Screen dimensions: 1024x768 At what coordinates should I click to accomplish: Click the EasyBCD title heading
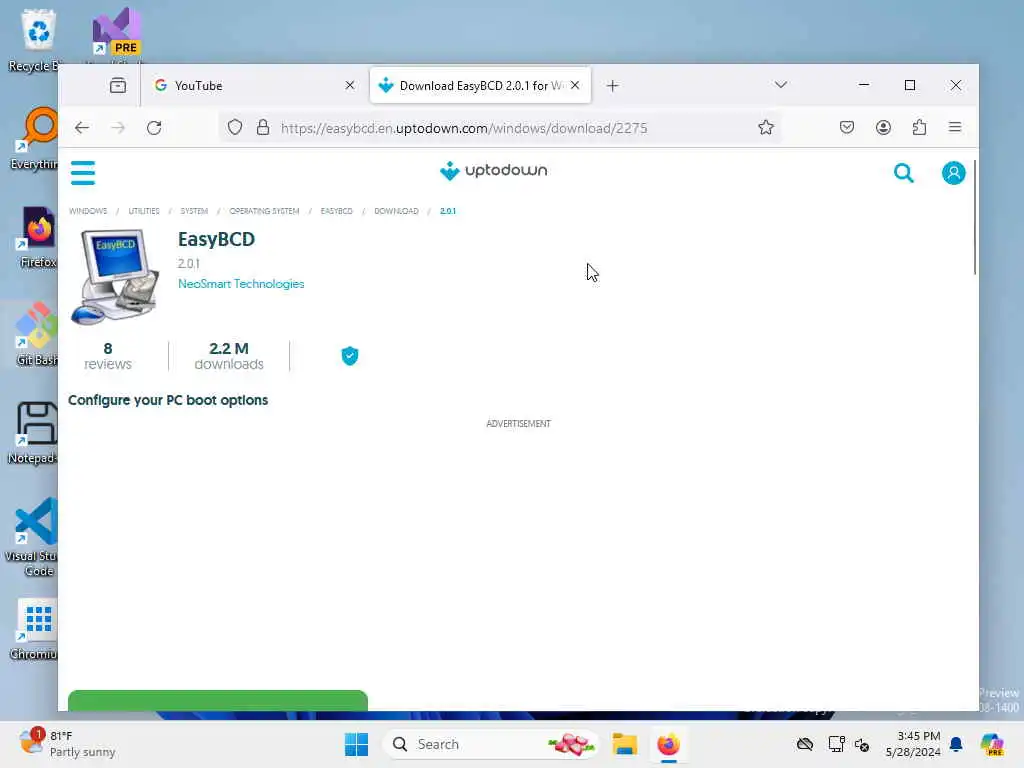click(x=216, y=239)
